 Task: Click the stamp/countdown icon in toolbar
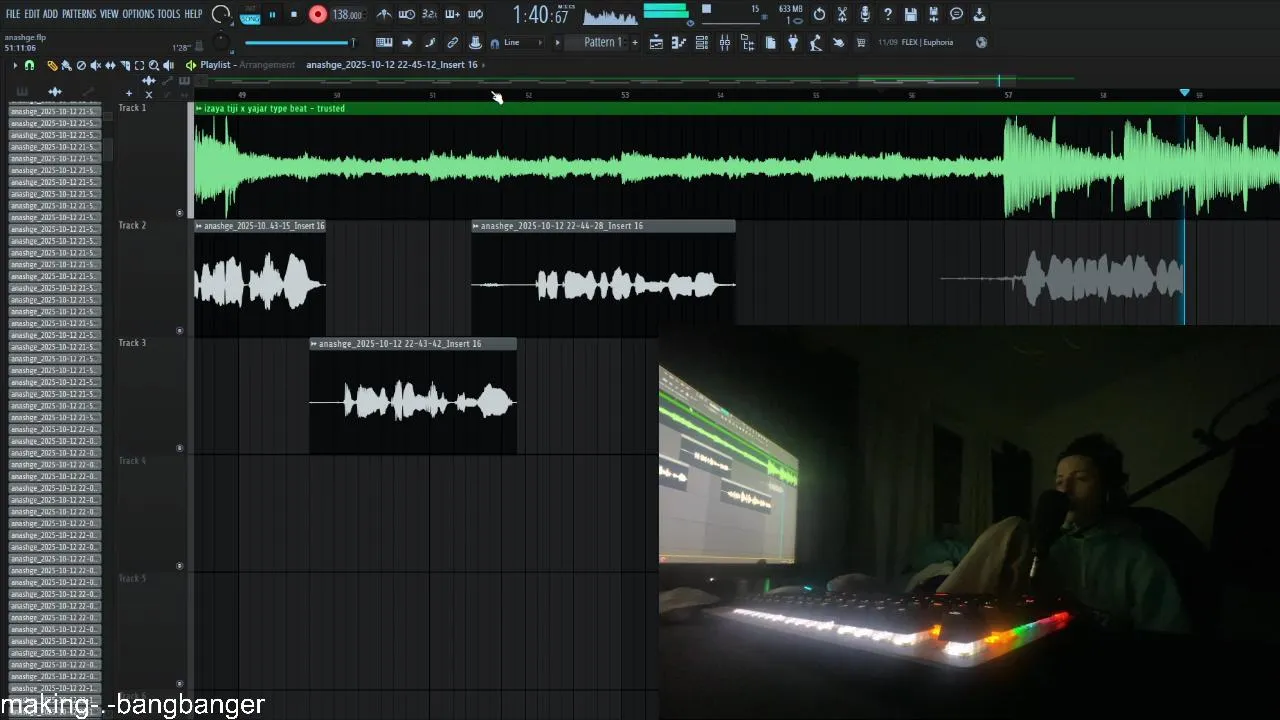pos(475,43)
